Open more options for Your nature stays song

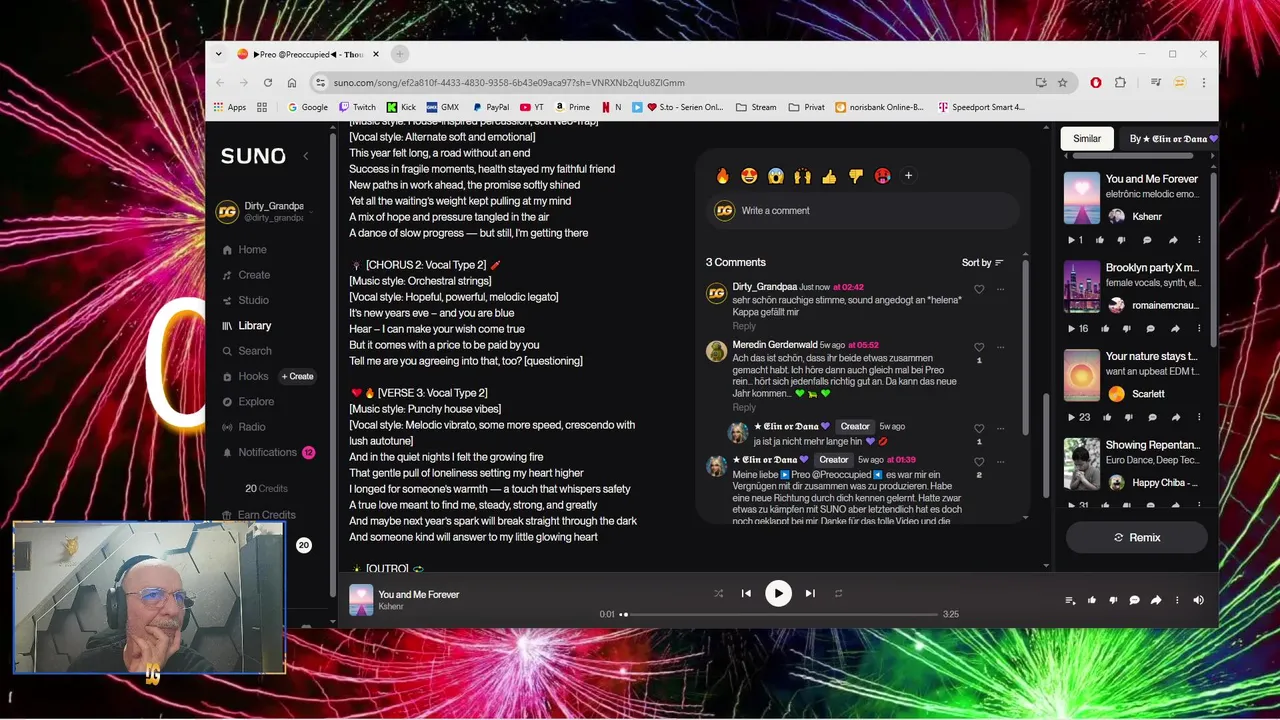click(x=1199, y=418)
